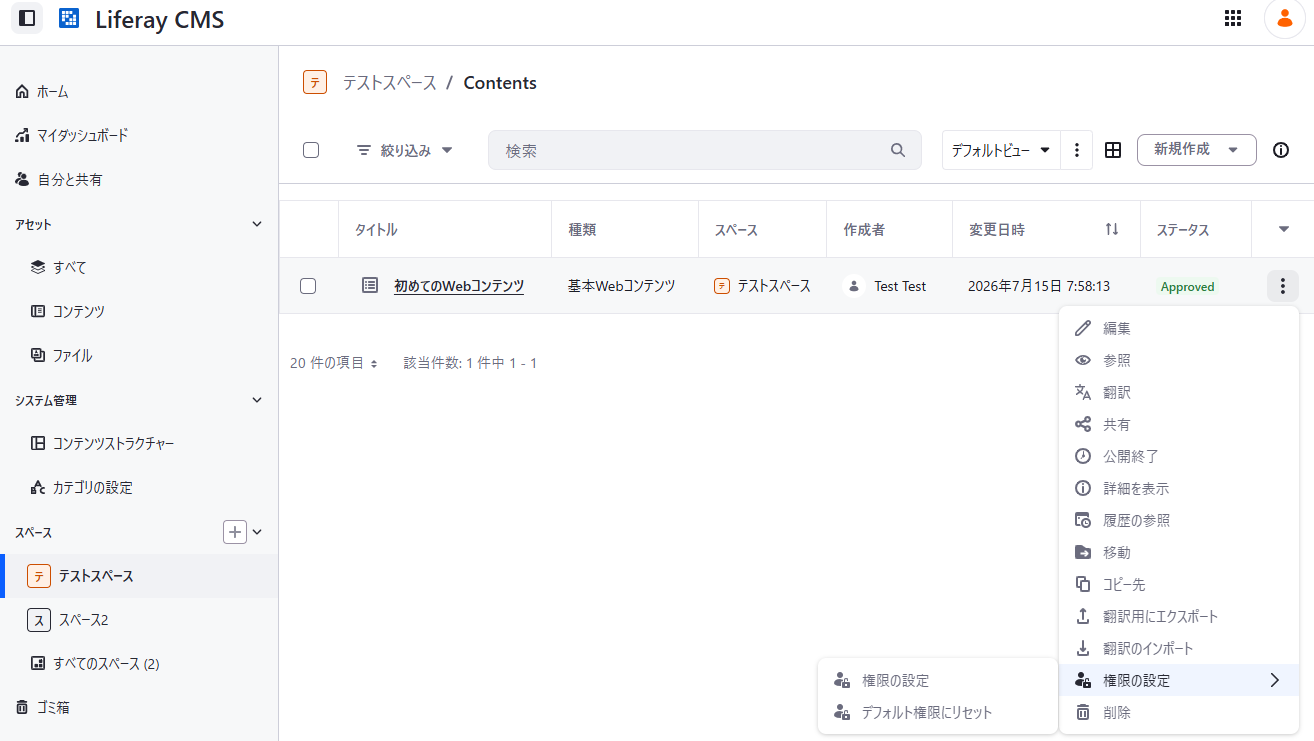1314x741 pixels.
Task: Collapse the アセット section chevron
Action: click(x=257, y=225)
